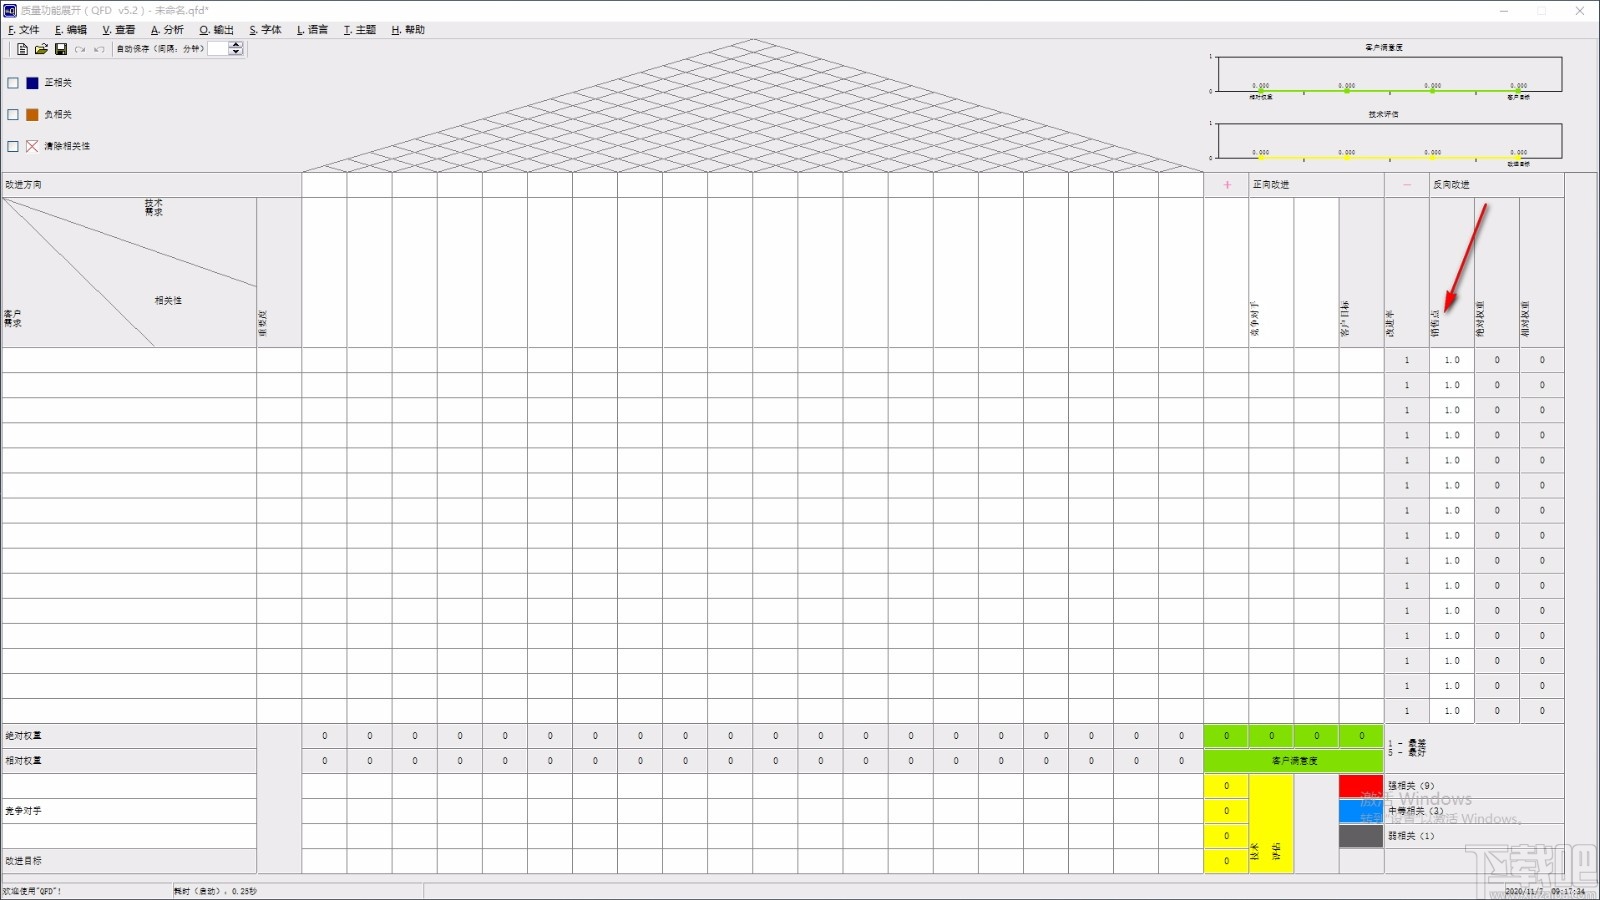The height and width of the screenshot is (900, 1600).
Task: Click the top yellow 0 cell
Action: 1226,786
